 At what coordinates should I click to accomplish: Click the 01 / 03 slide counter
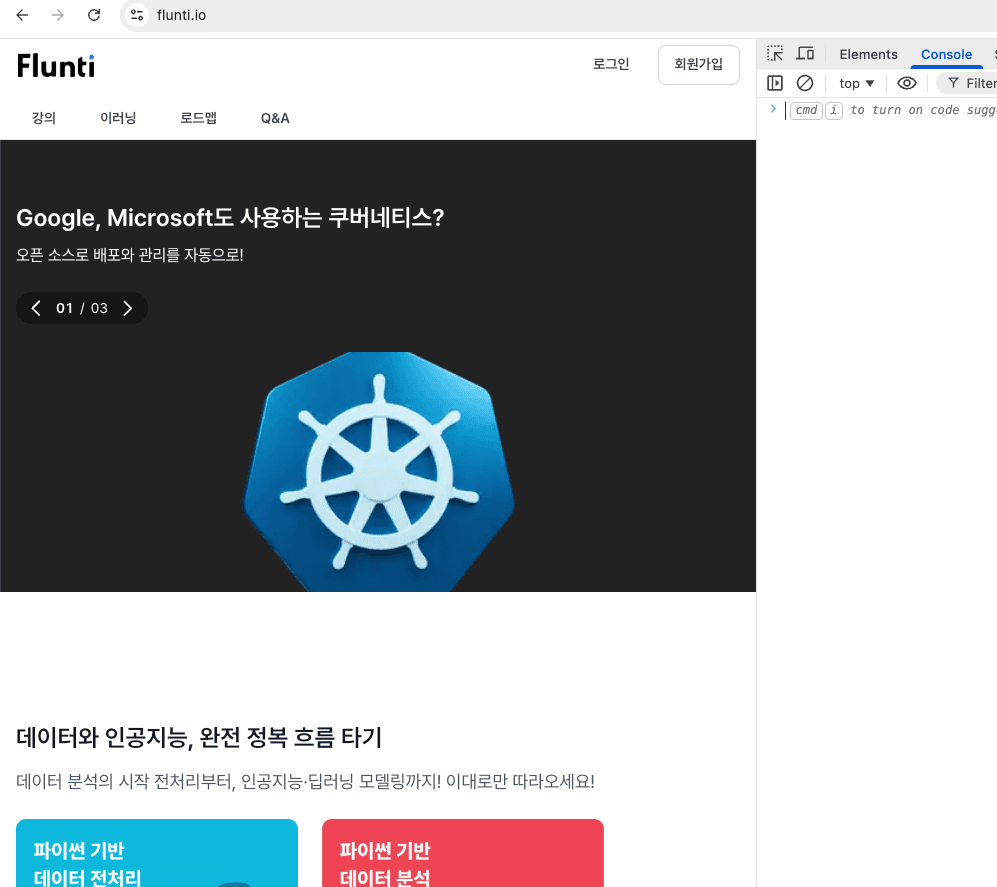pyautogui.click(x=82, y=308)
